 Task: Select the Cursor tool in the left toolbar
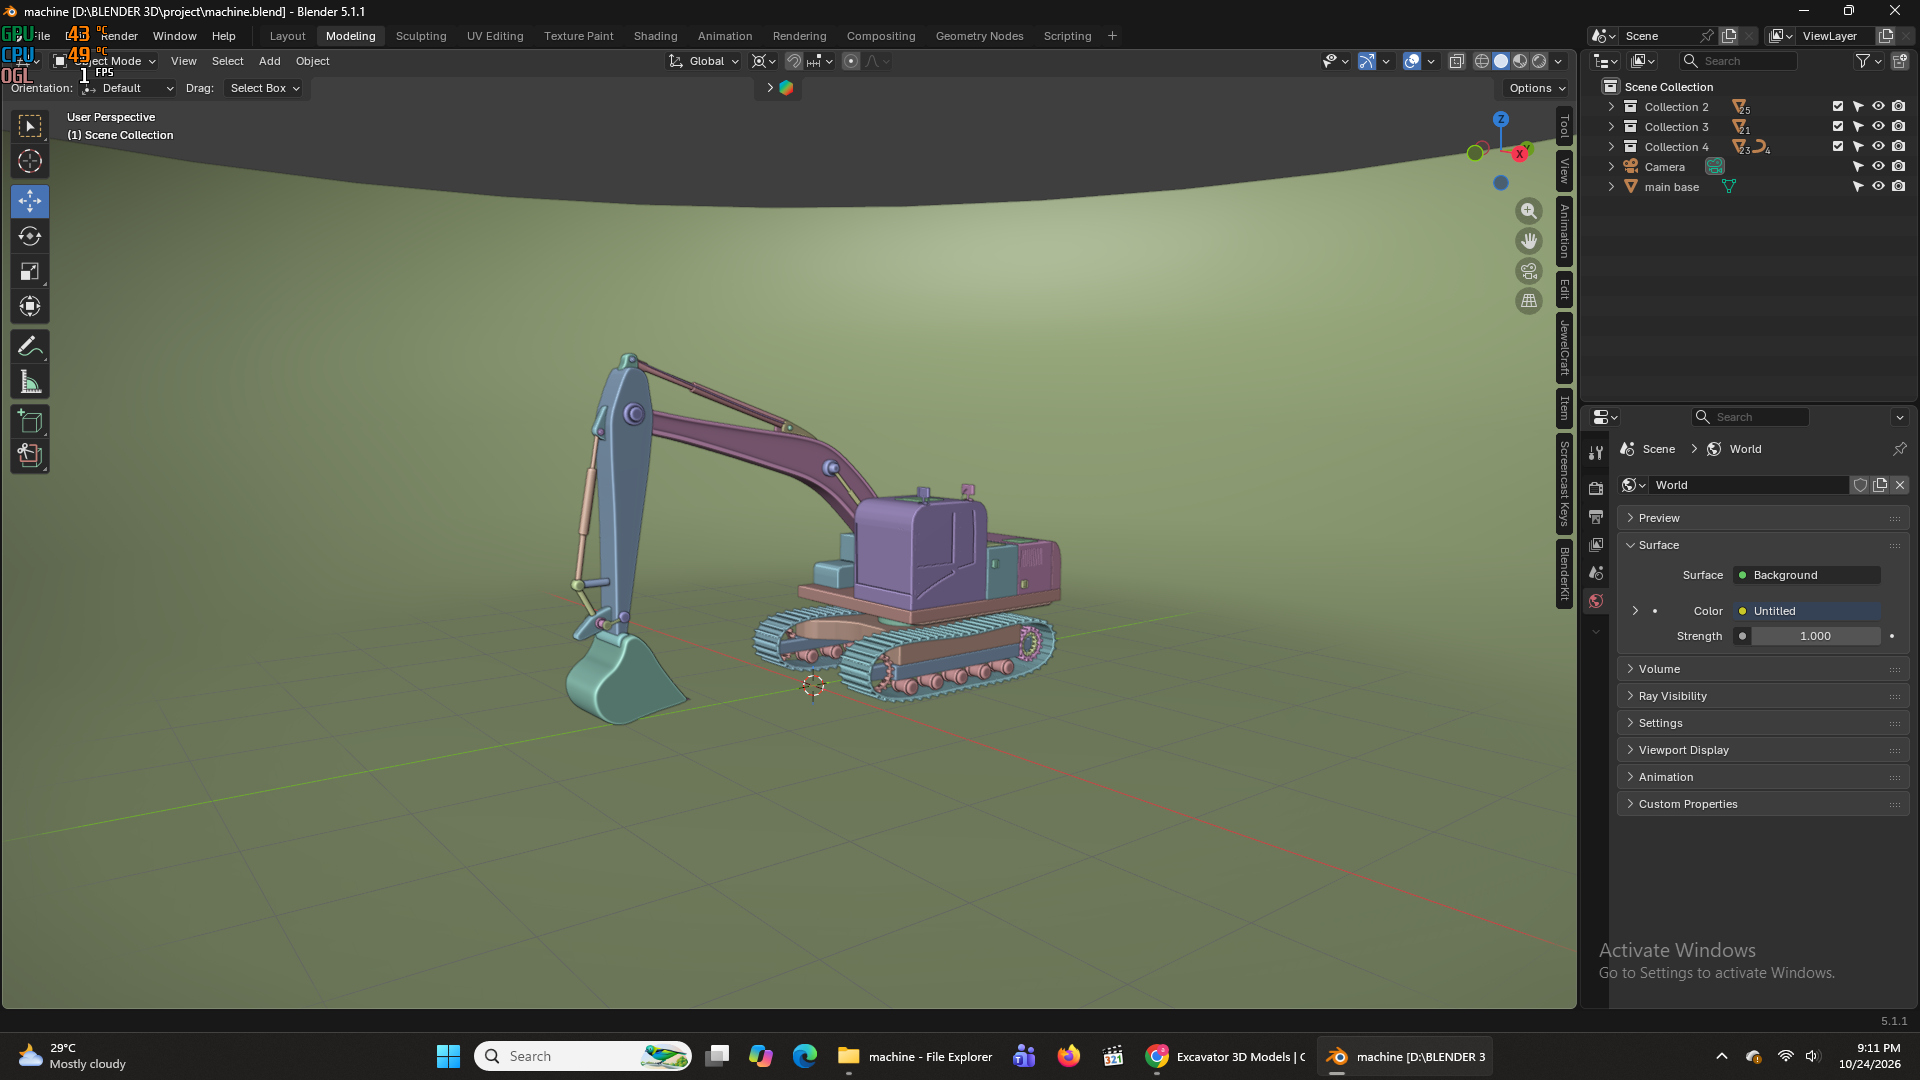(30, 161)
